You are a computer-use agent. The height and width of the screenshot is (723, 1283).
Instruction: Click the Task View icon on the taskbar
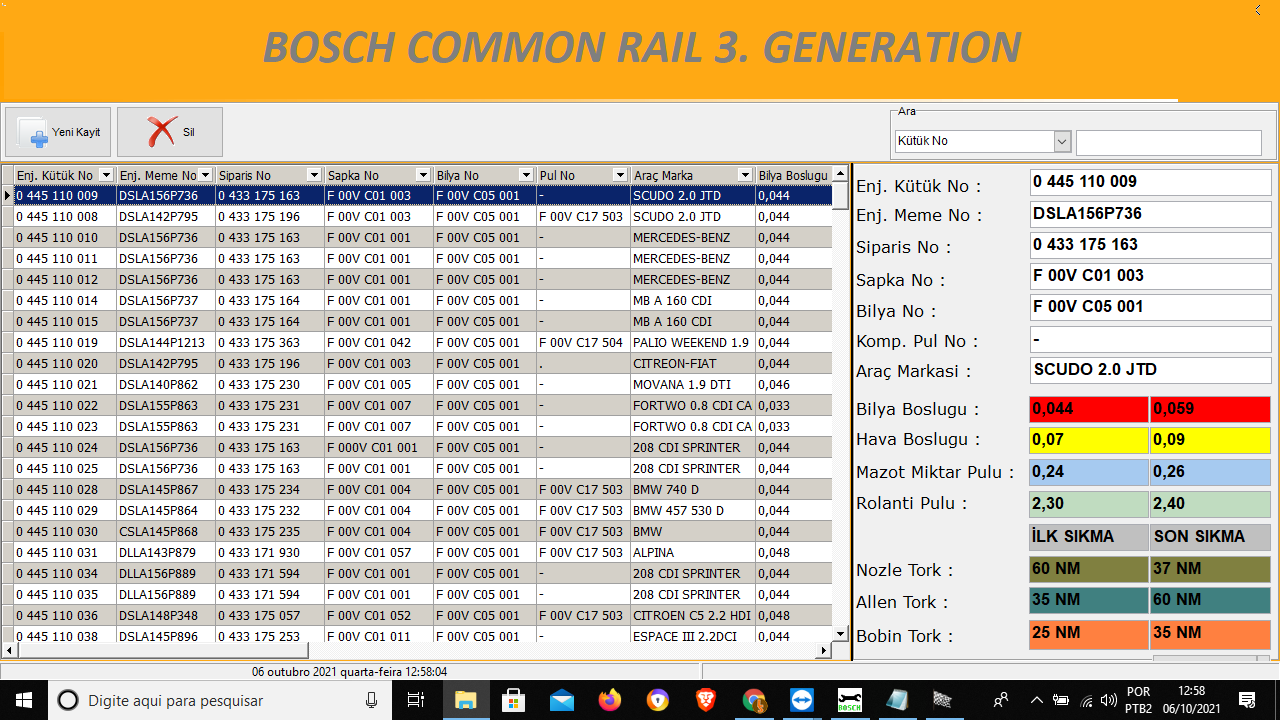pyautogui.click(x=415, y=700)
